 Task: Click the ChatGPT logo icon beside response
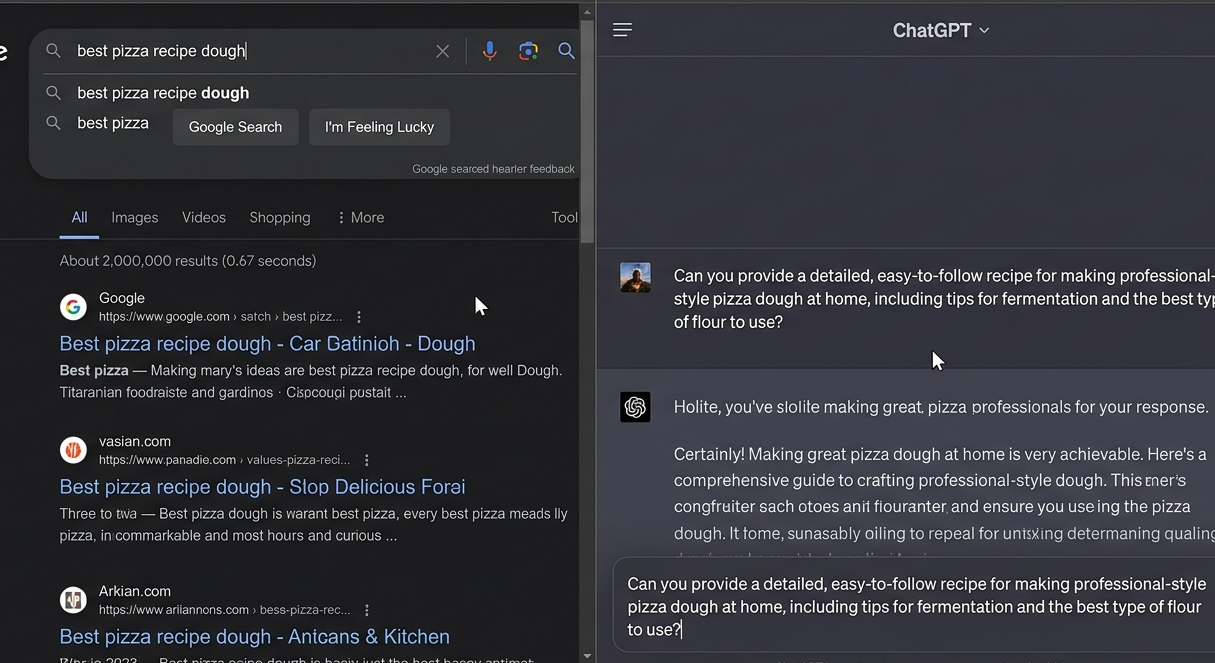coord(635,407)
